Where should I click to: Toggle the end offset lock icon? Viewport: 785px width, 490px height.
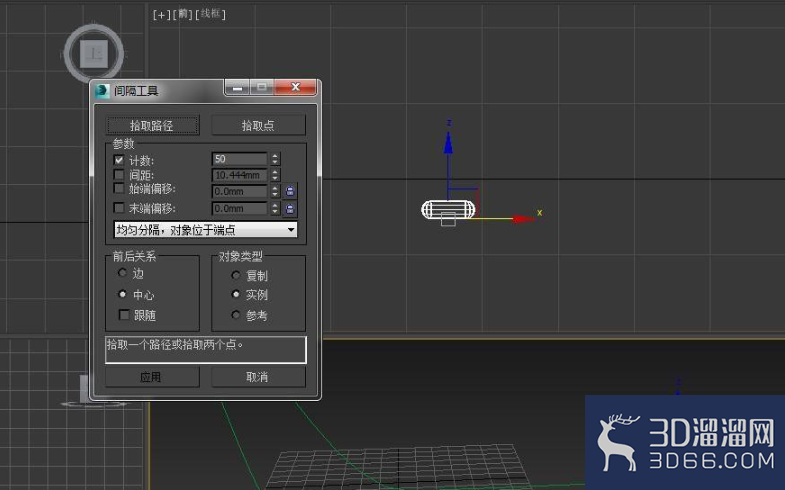click(x=290, y=209)
